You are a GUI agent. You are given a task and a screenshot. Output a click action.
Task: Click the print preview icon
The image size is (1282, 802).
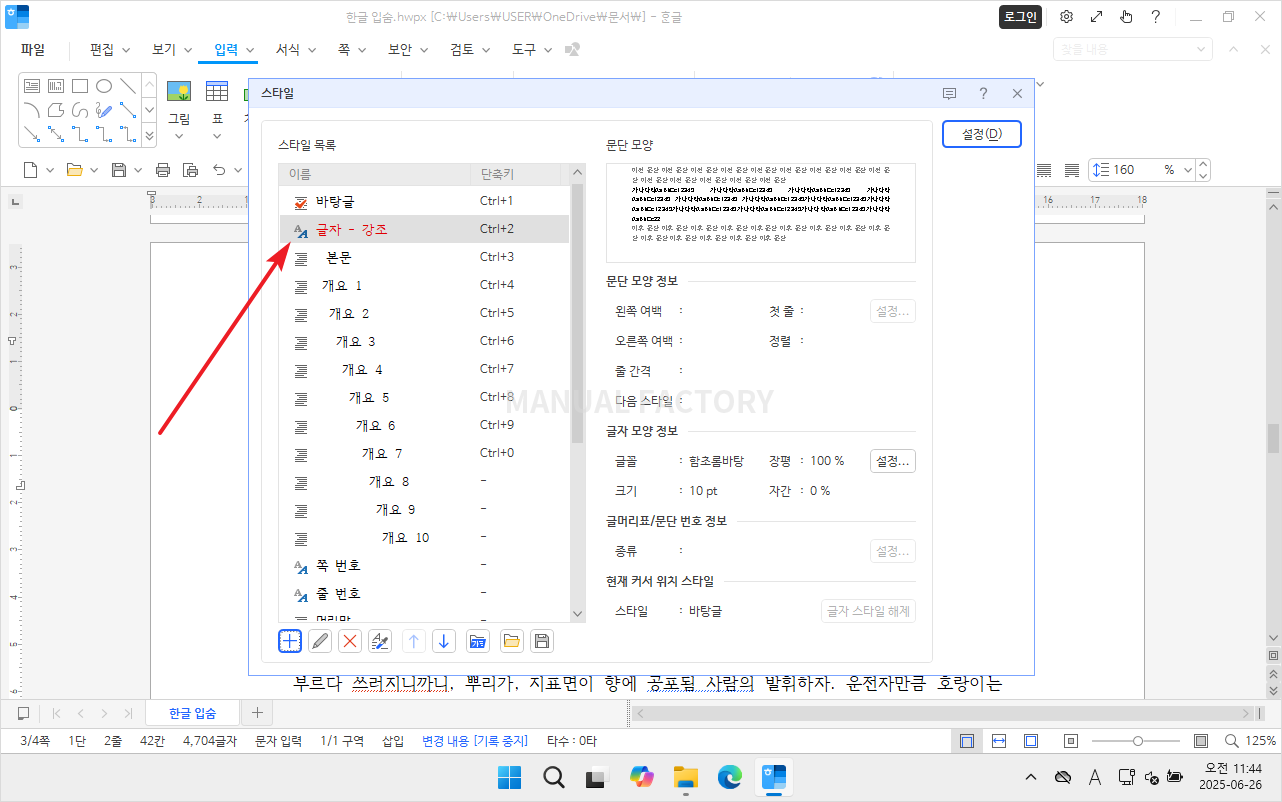click(190, 170)
